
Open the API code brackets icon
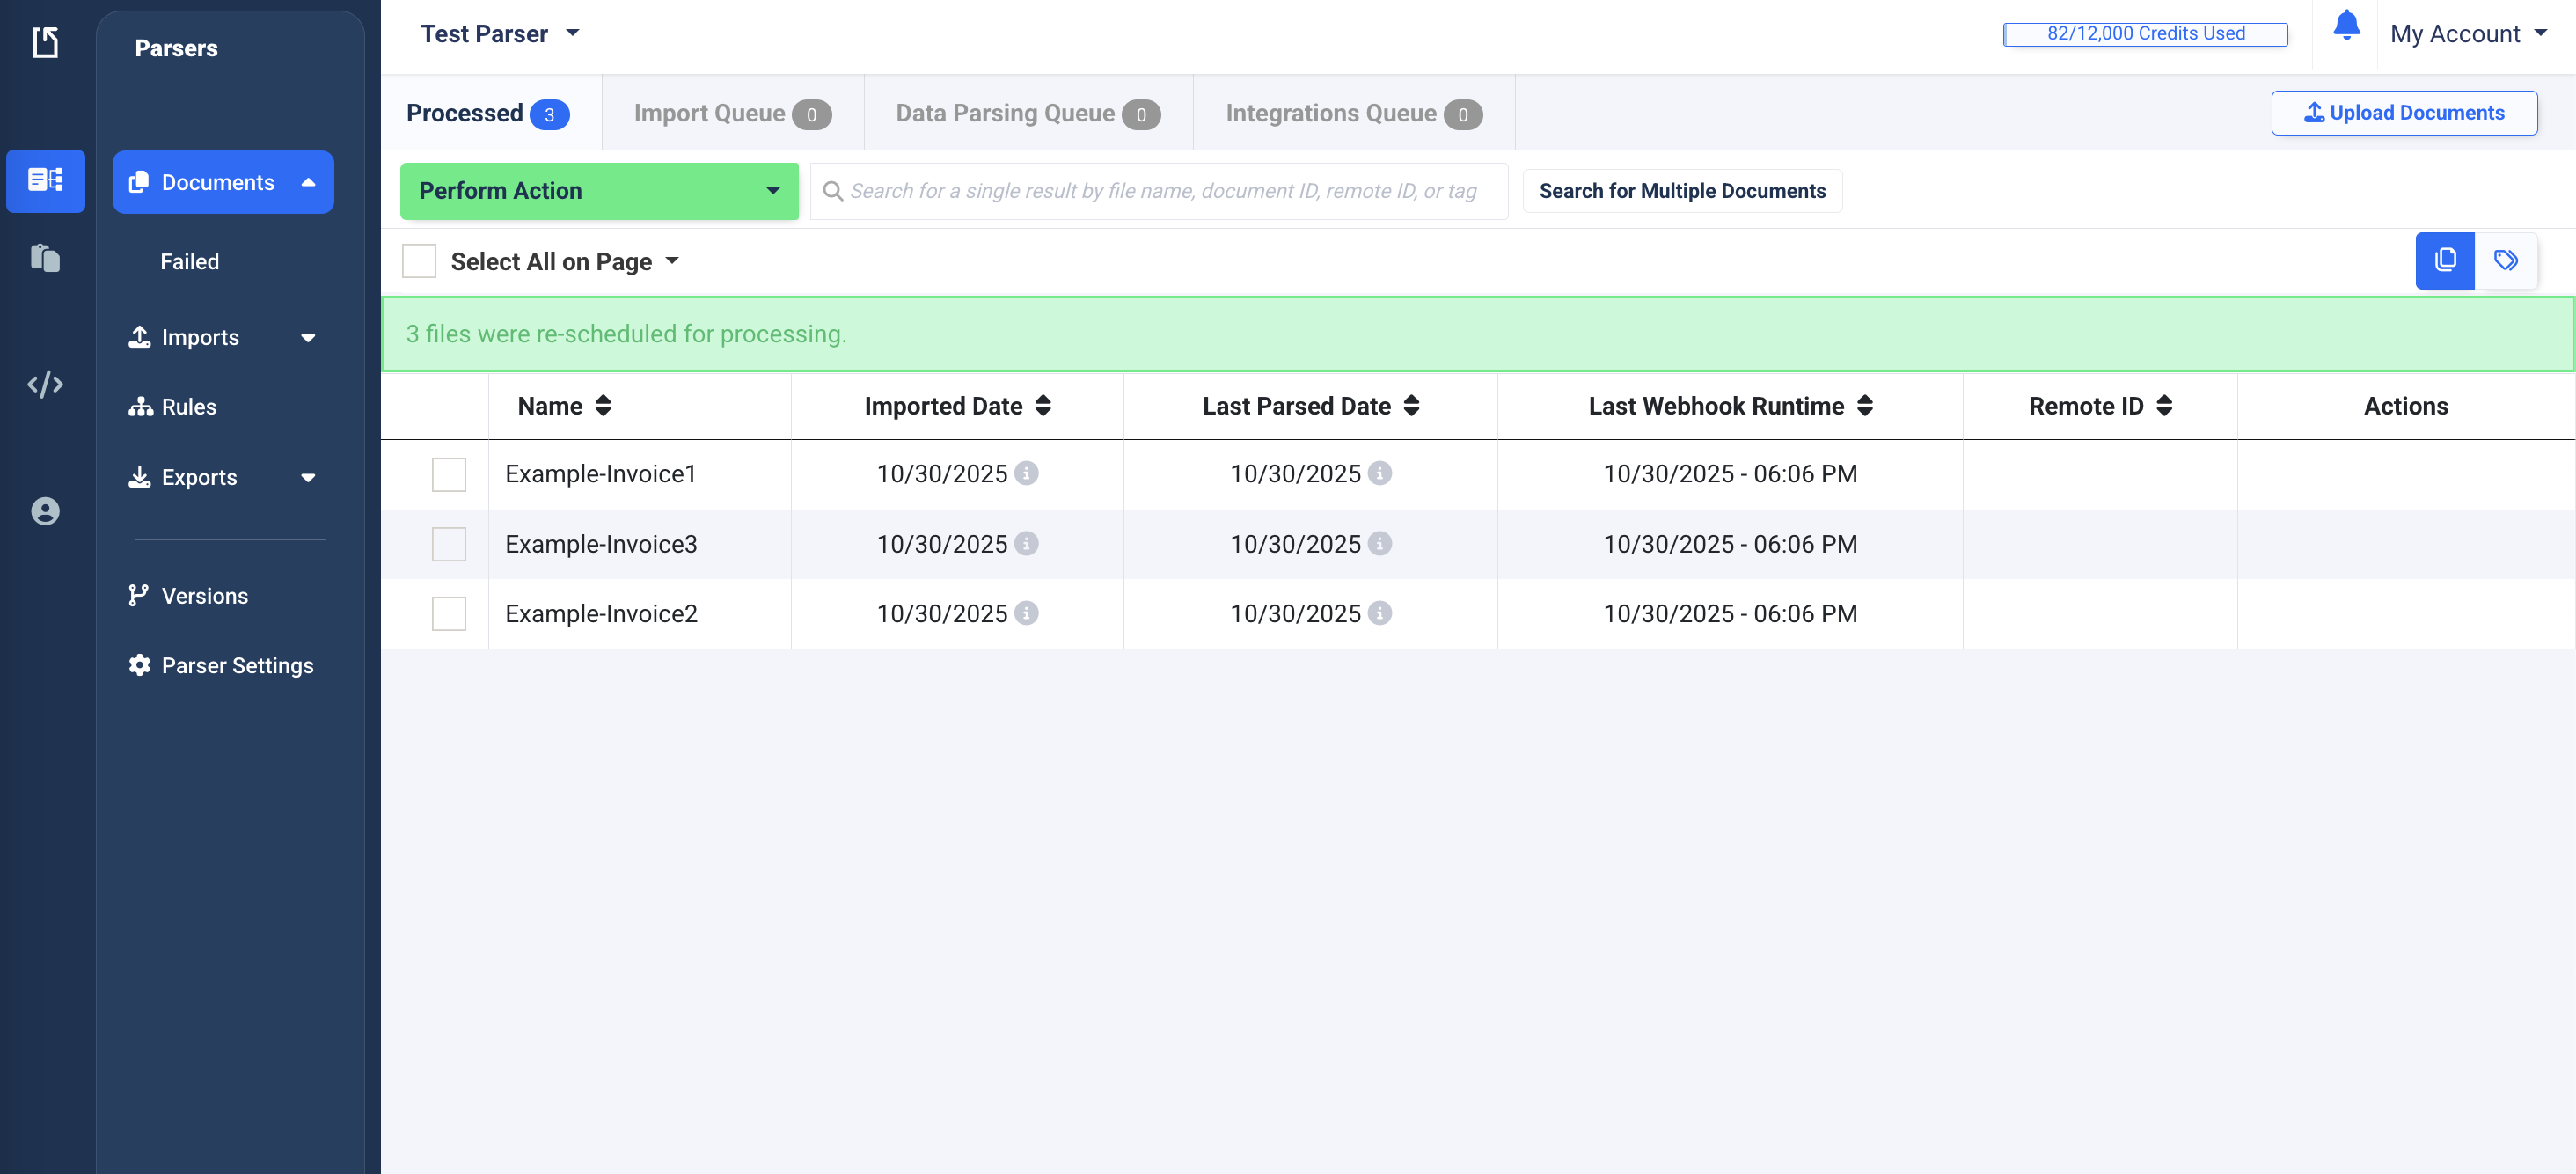coord(45,384)
